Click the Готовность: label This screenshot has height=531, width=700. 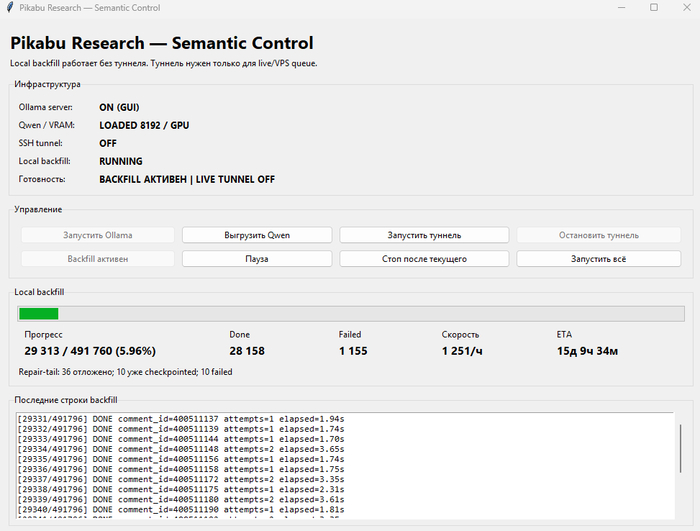pos(42,179)
